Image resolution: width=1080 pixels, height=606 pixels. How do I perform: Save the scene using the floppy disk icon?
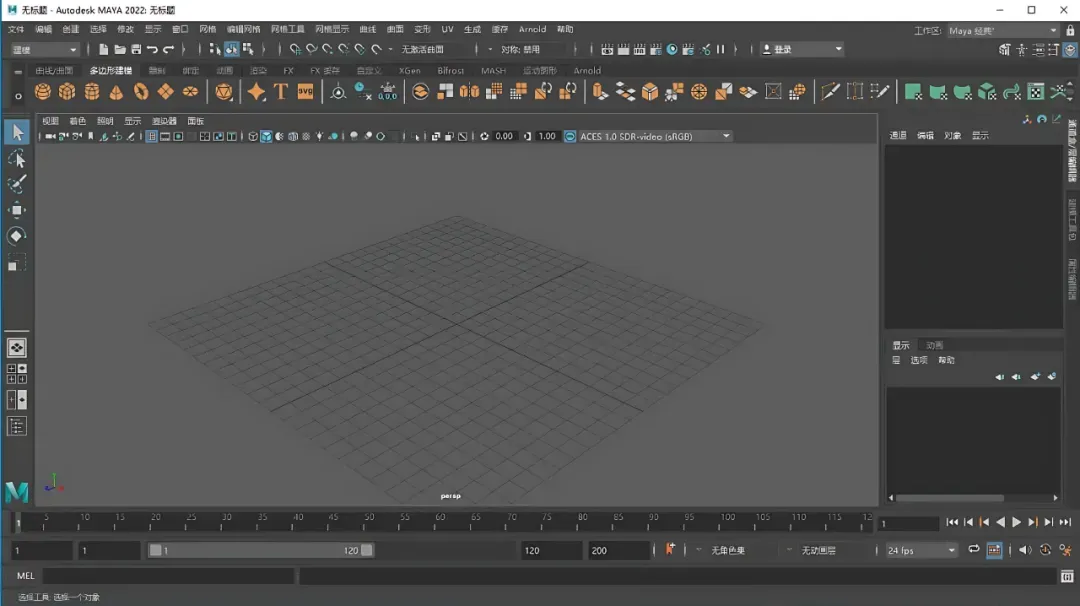tap(136, 49)
